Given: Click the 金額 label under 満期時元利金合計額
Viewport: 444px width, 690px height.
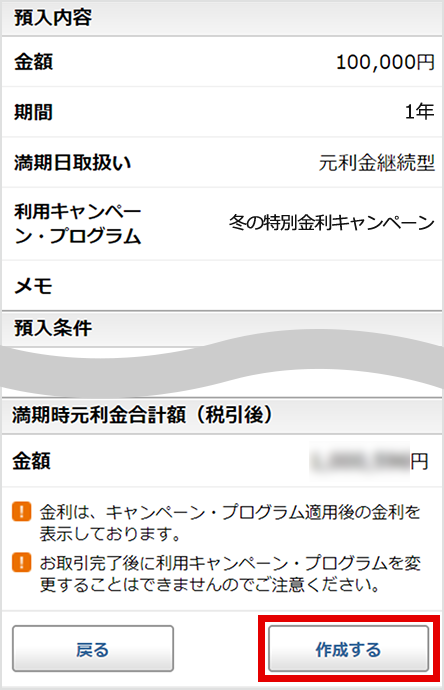Looking at the screenshot, I should coord(31,461).
